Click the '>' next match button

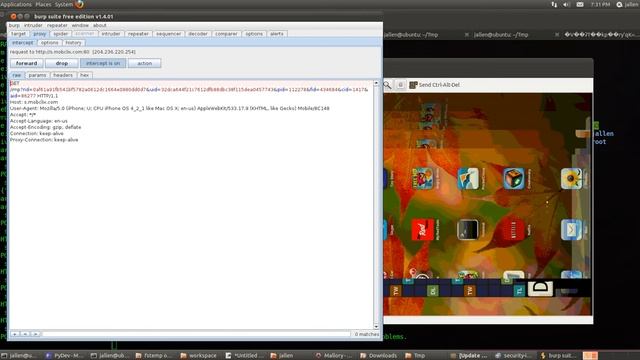(x=36, y=334)
